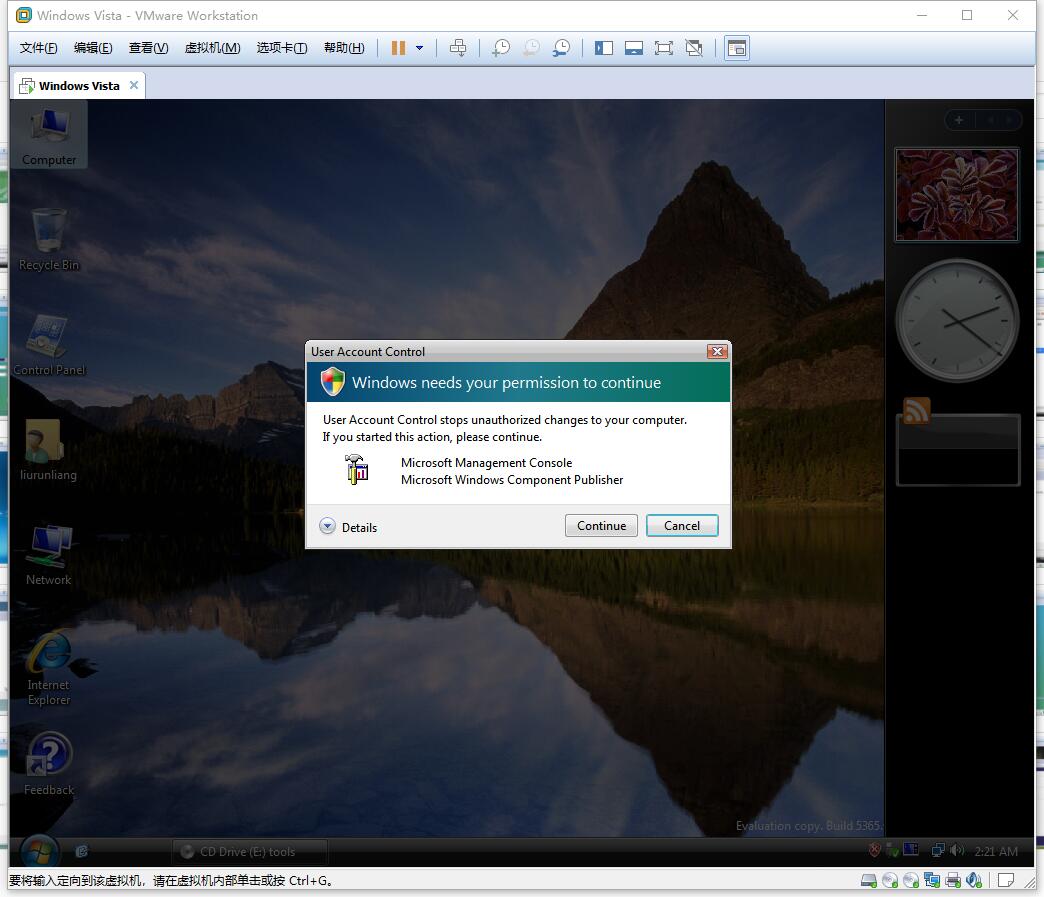
Task: Select the Network desktop icon
Action: click(49, 555)
